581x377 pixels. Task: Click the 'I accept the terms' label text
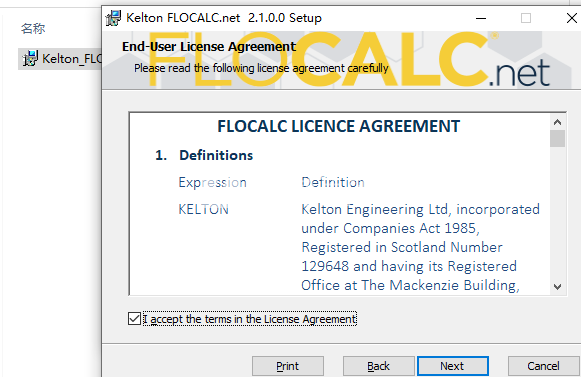[250, 319]
